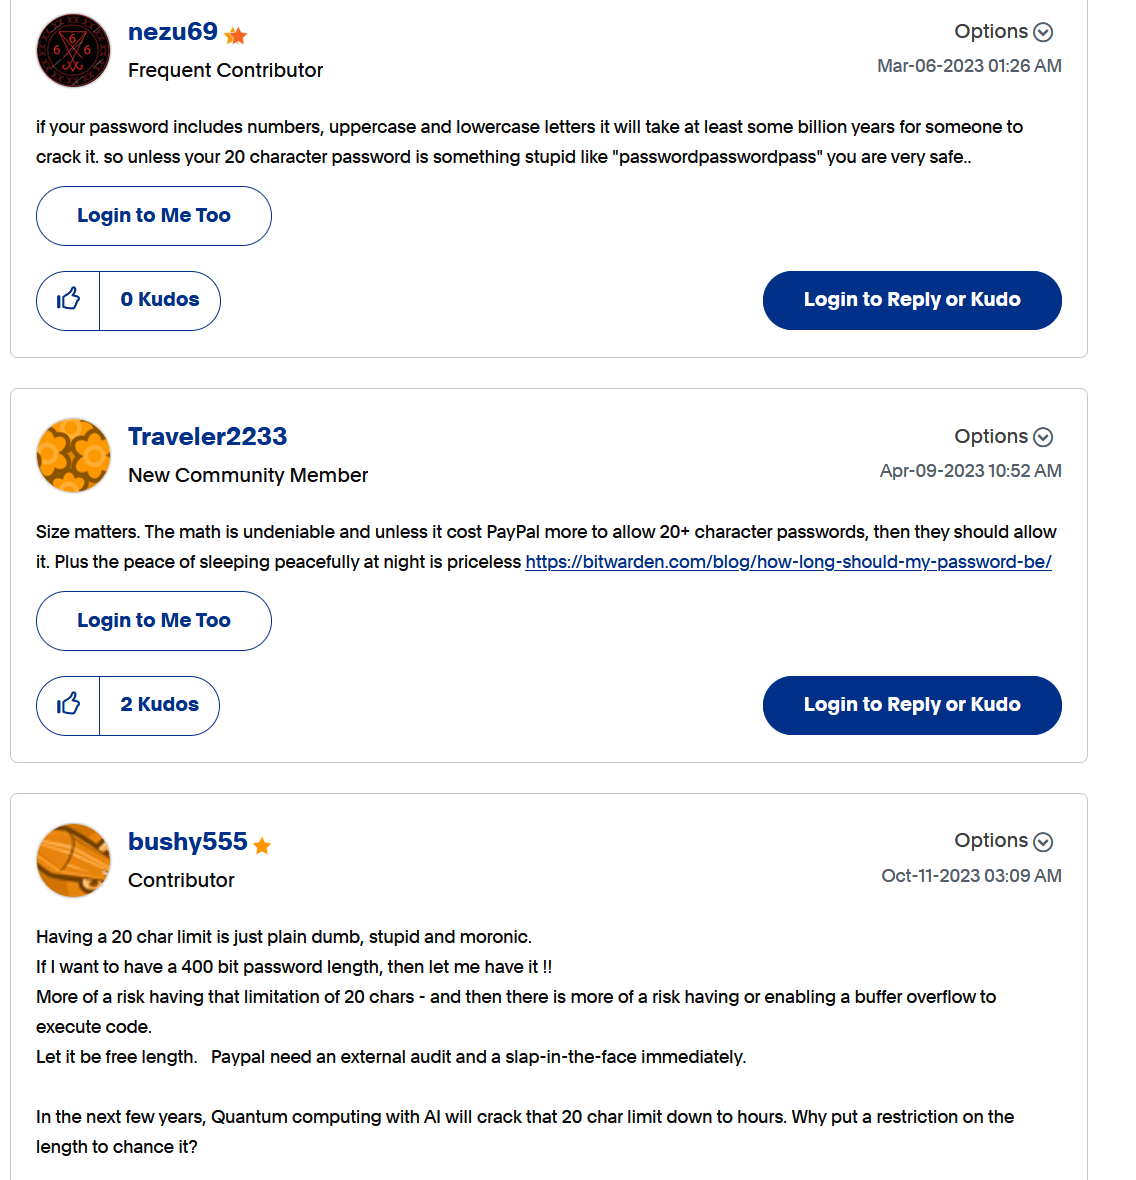Click Login to Reply or Kudo on nezu69's post
The width and height of the screenshot is (1136, 1180).
tap(912, 300)
